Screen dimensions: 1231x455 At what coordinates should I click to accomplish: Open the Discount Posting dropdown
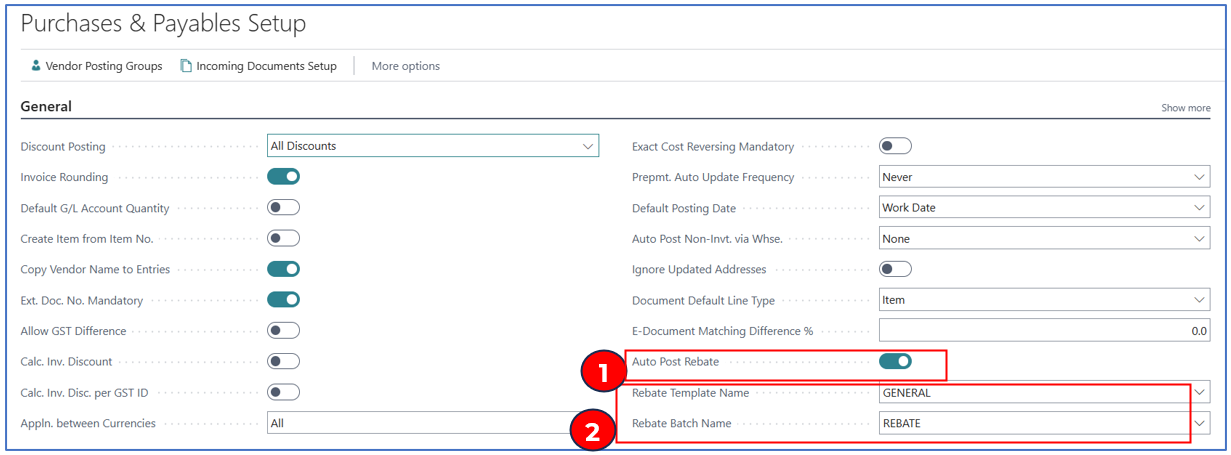coord(587,146)
